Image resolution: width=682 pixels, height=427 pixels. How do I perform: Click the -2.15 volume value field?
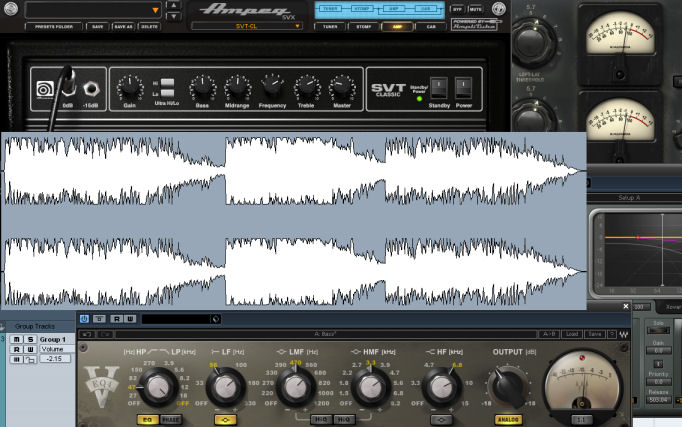pyautogui.click(x=55, y=359)
